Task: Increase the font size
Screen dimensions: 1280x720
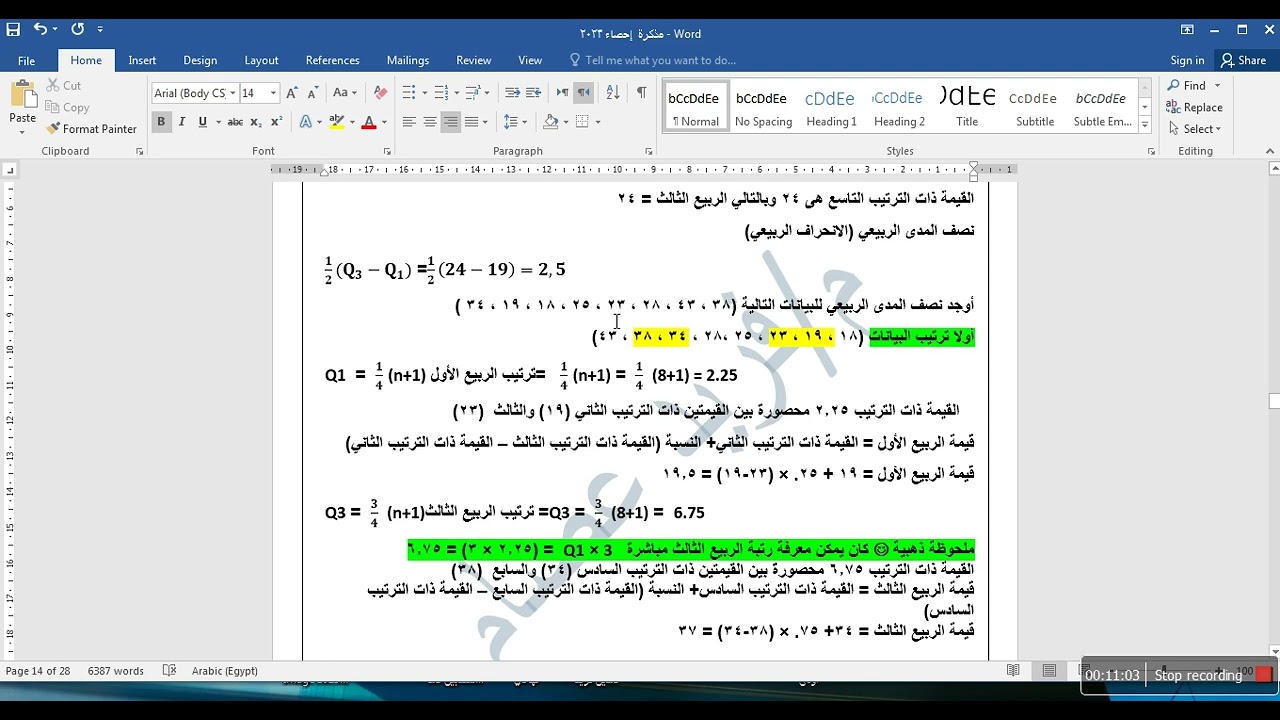Action: [x=292, y=93]
